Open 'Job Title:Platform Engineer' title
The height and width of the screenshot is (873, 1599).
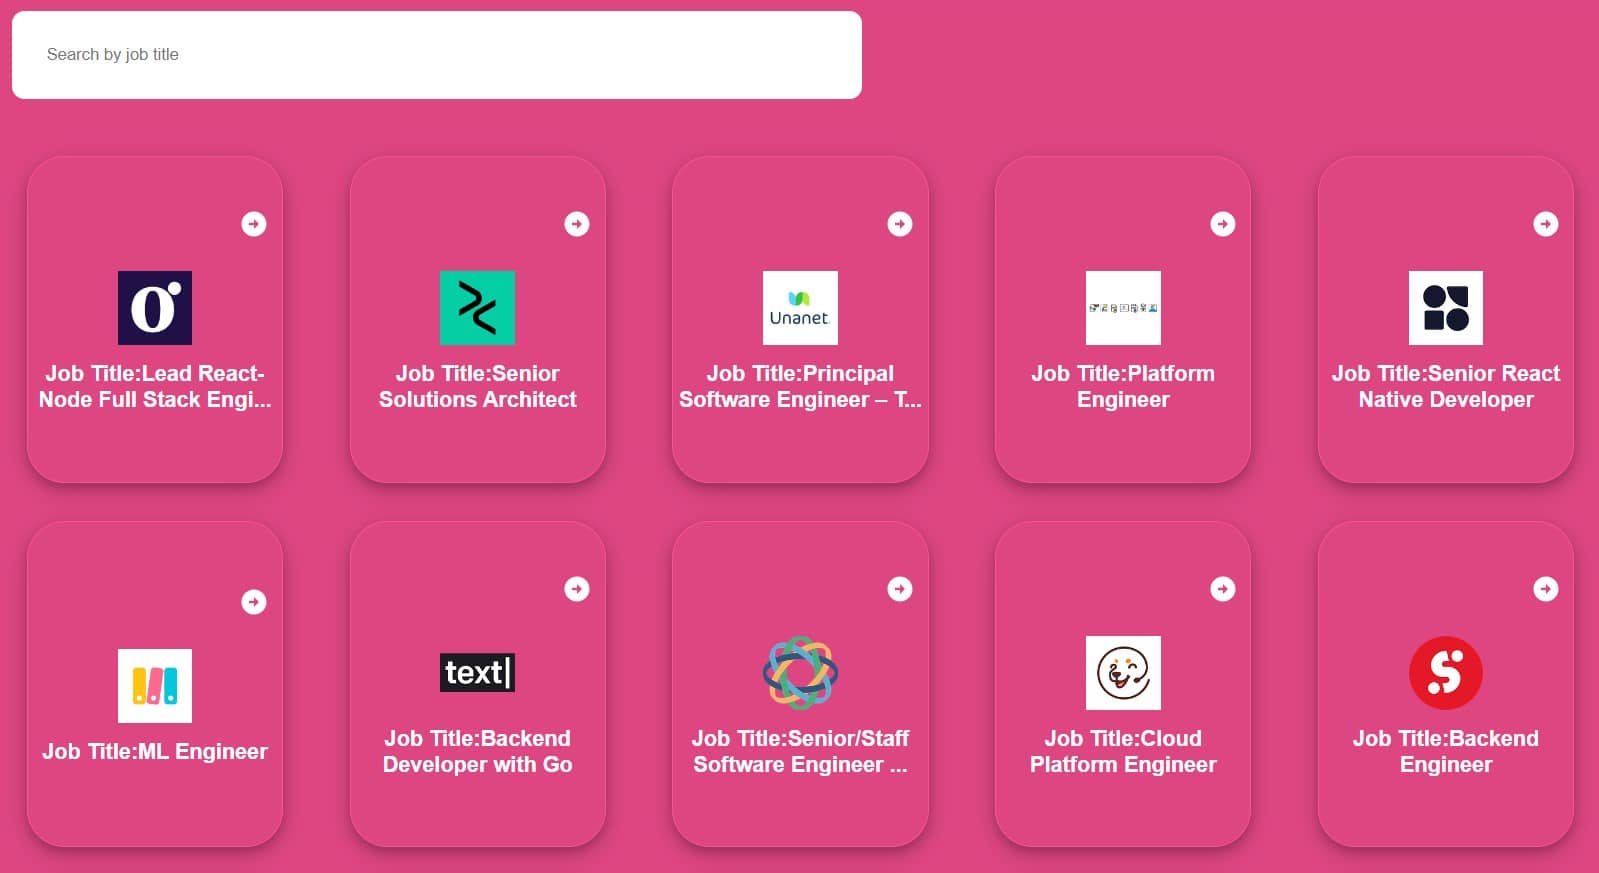tap(1123, 386)
